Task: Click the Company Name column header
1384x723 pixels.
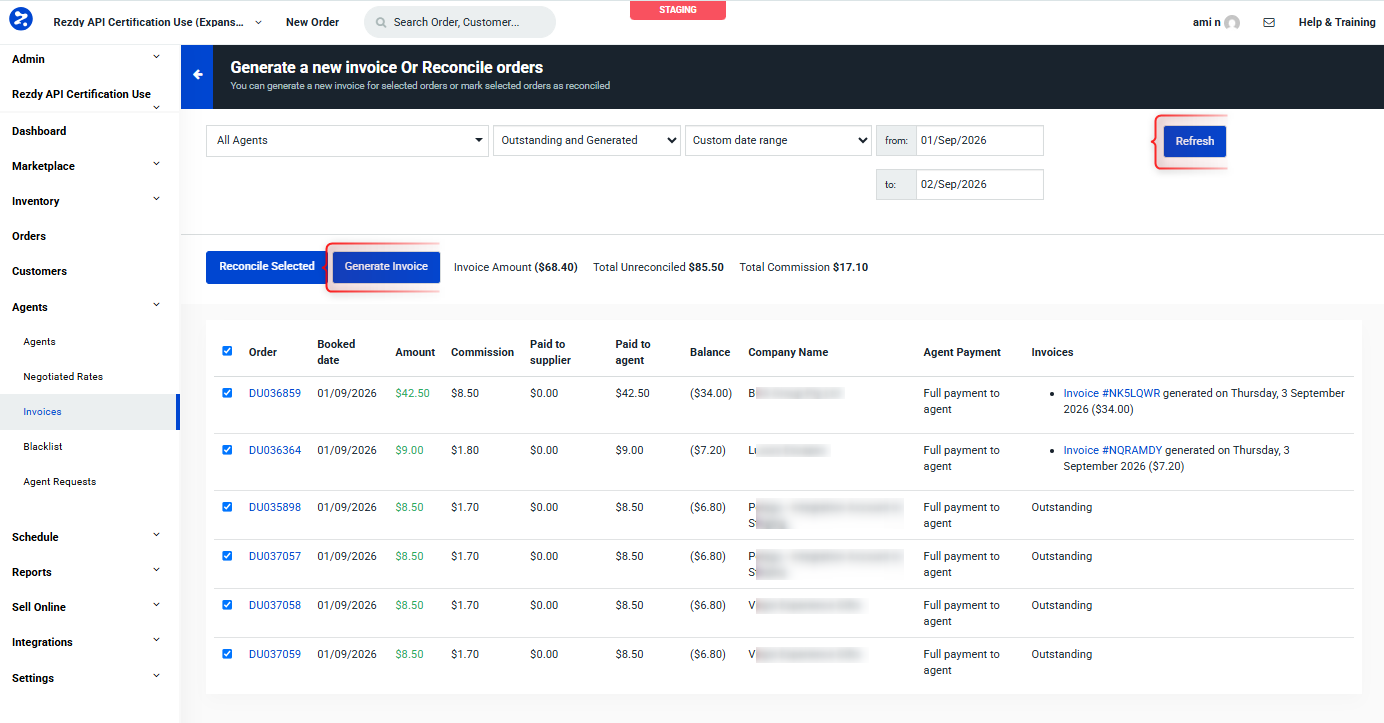Action: point(788,352)
